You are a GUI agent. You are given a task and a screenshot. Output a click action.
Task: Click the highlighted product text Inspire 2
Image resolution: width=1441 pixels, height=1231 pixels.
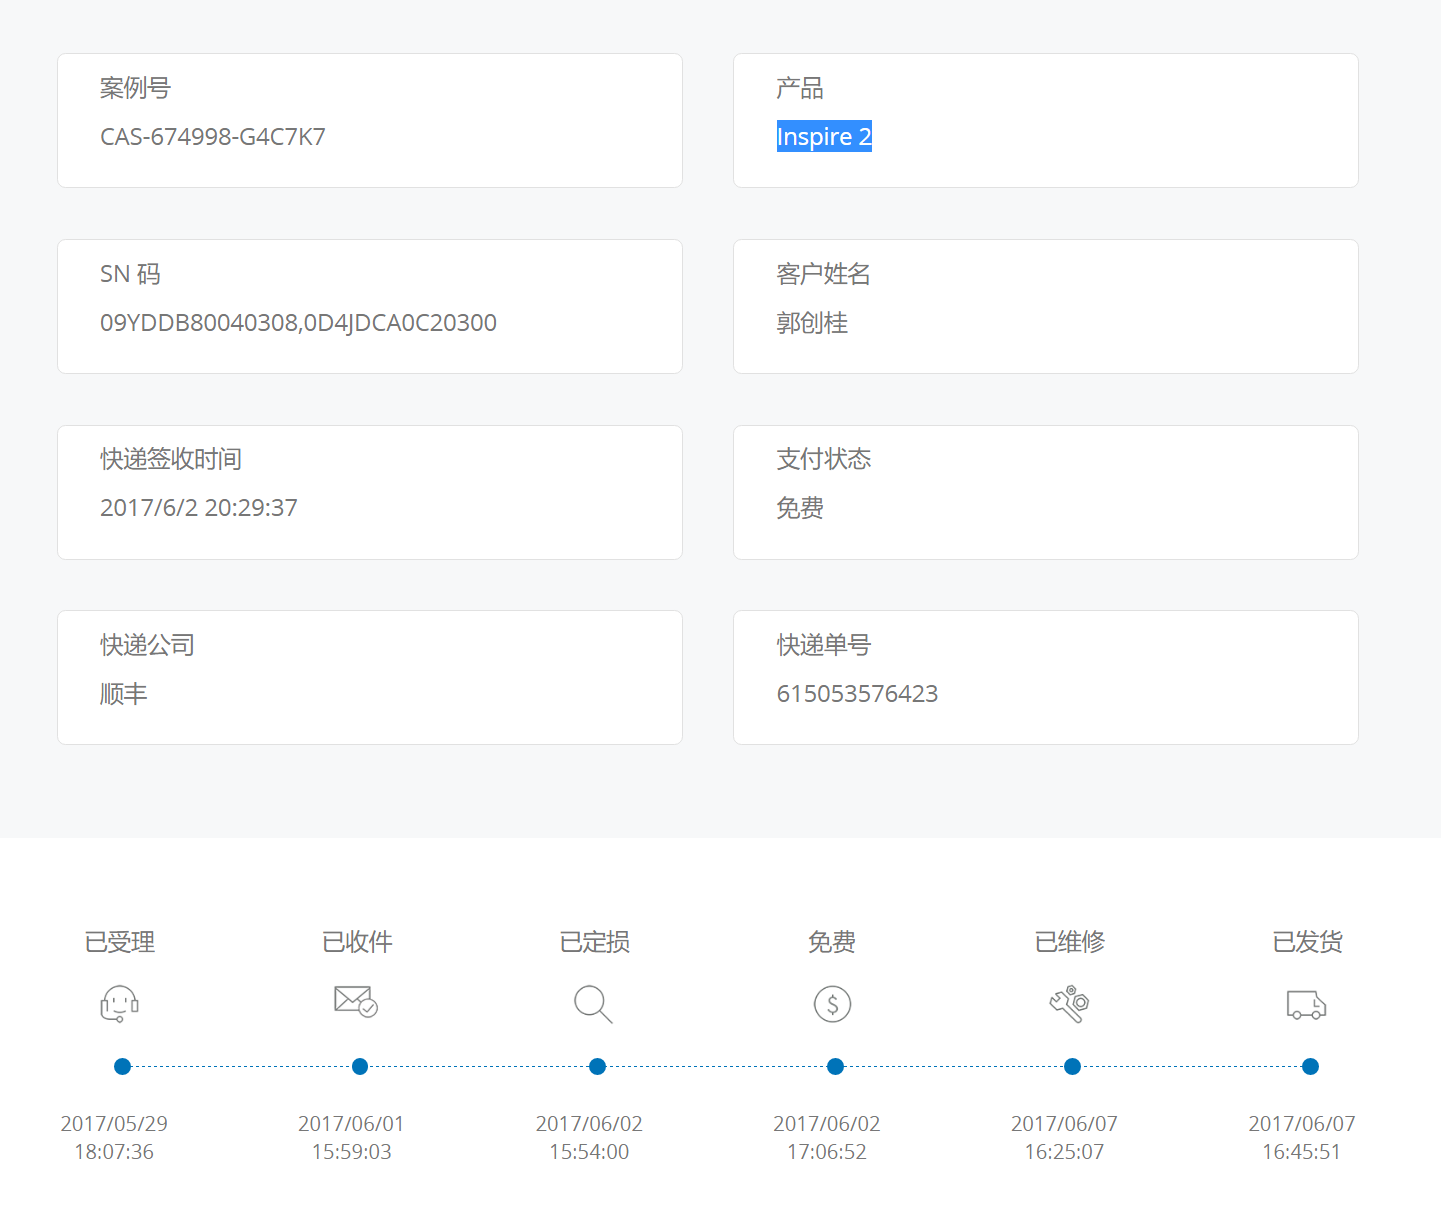pyautogui.click(x=824, y=136)
